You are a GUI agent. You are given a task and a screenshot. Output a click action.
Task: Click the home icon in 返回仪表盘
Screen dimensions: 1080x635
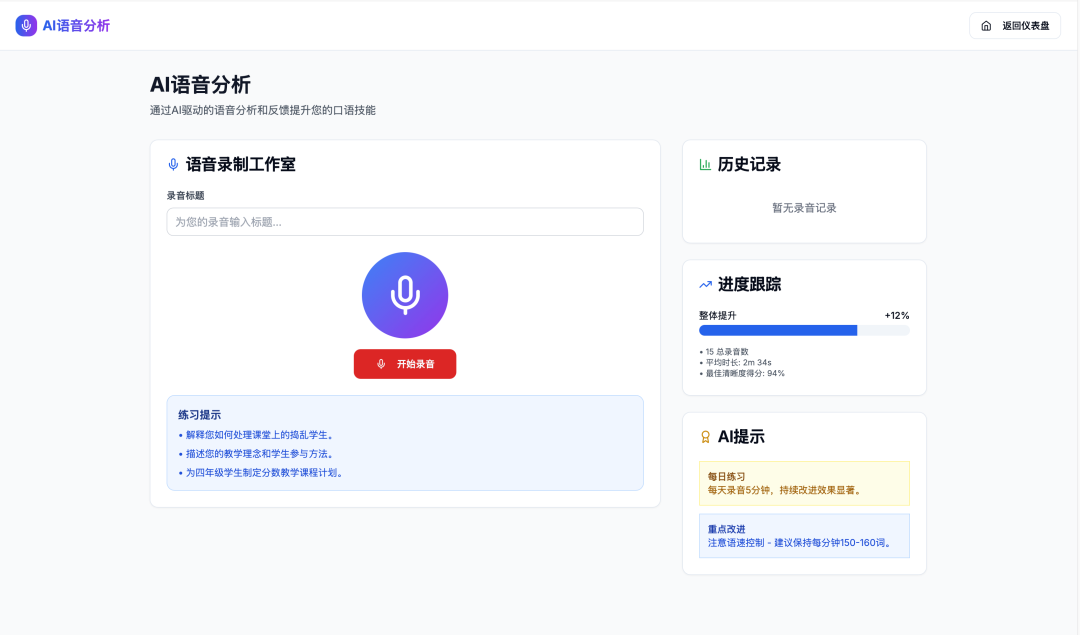pyautogui.click(x=986, y=26)
